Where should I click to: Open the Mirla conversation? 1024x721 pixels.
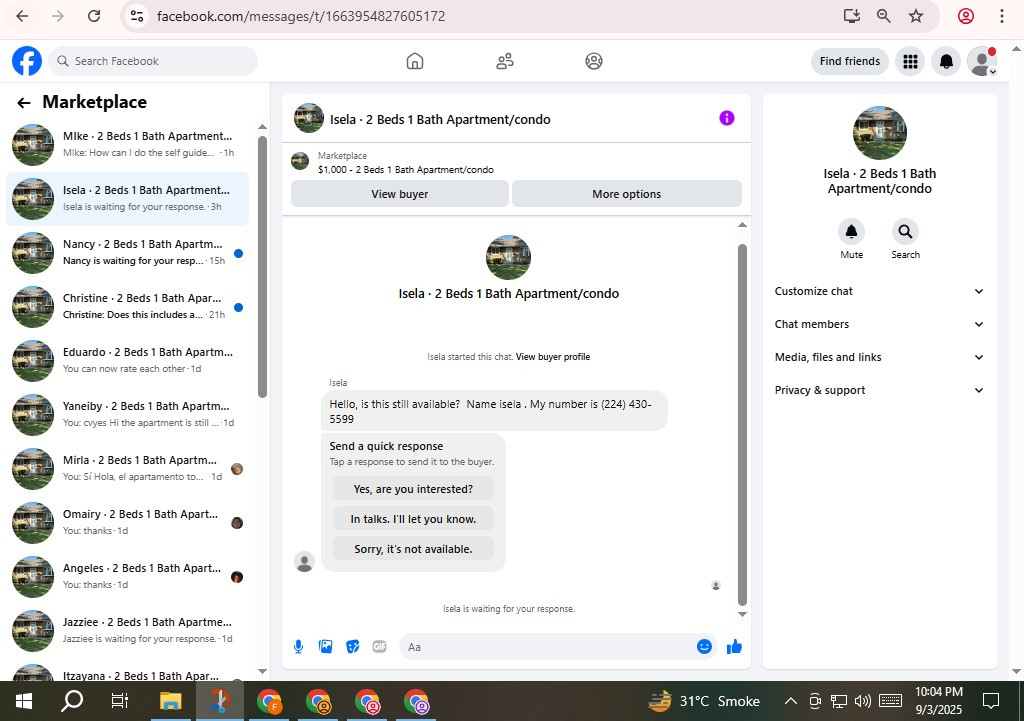[x=127, y=468]
